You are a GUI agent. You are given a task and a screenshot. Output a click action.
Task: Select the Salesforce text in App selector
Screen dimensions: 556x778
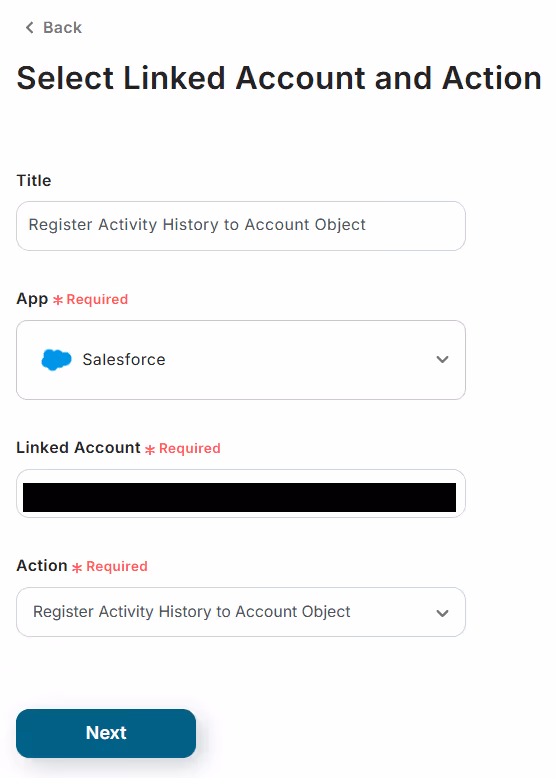click(x=124, y=359)
